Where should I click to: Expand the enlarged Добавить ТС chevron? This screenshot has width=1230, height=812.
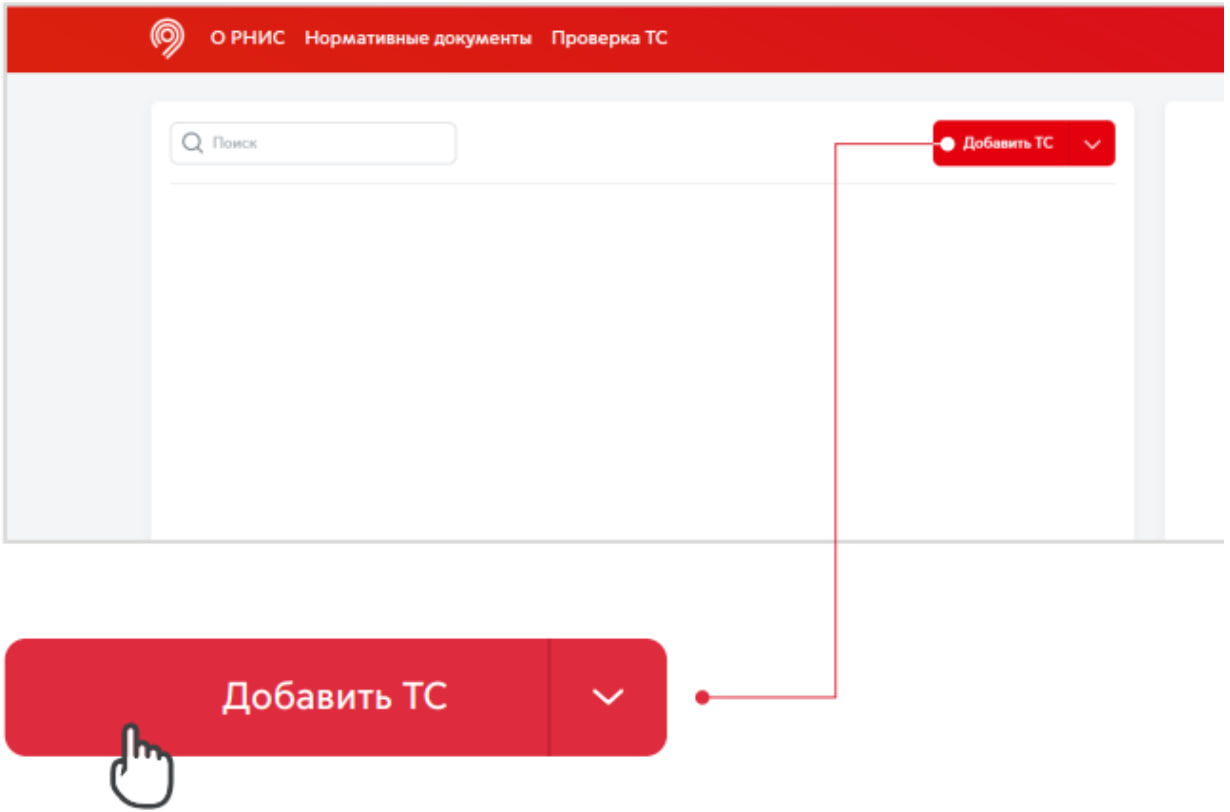pyautogui.click(x=608, y=697)
